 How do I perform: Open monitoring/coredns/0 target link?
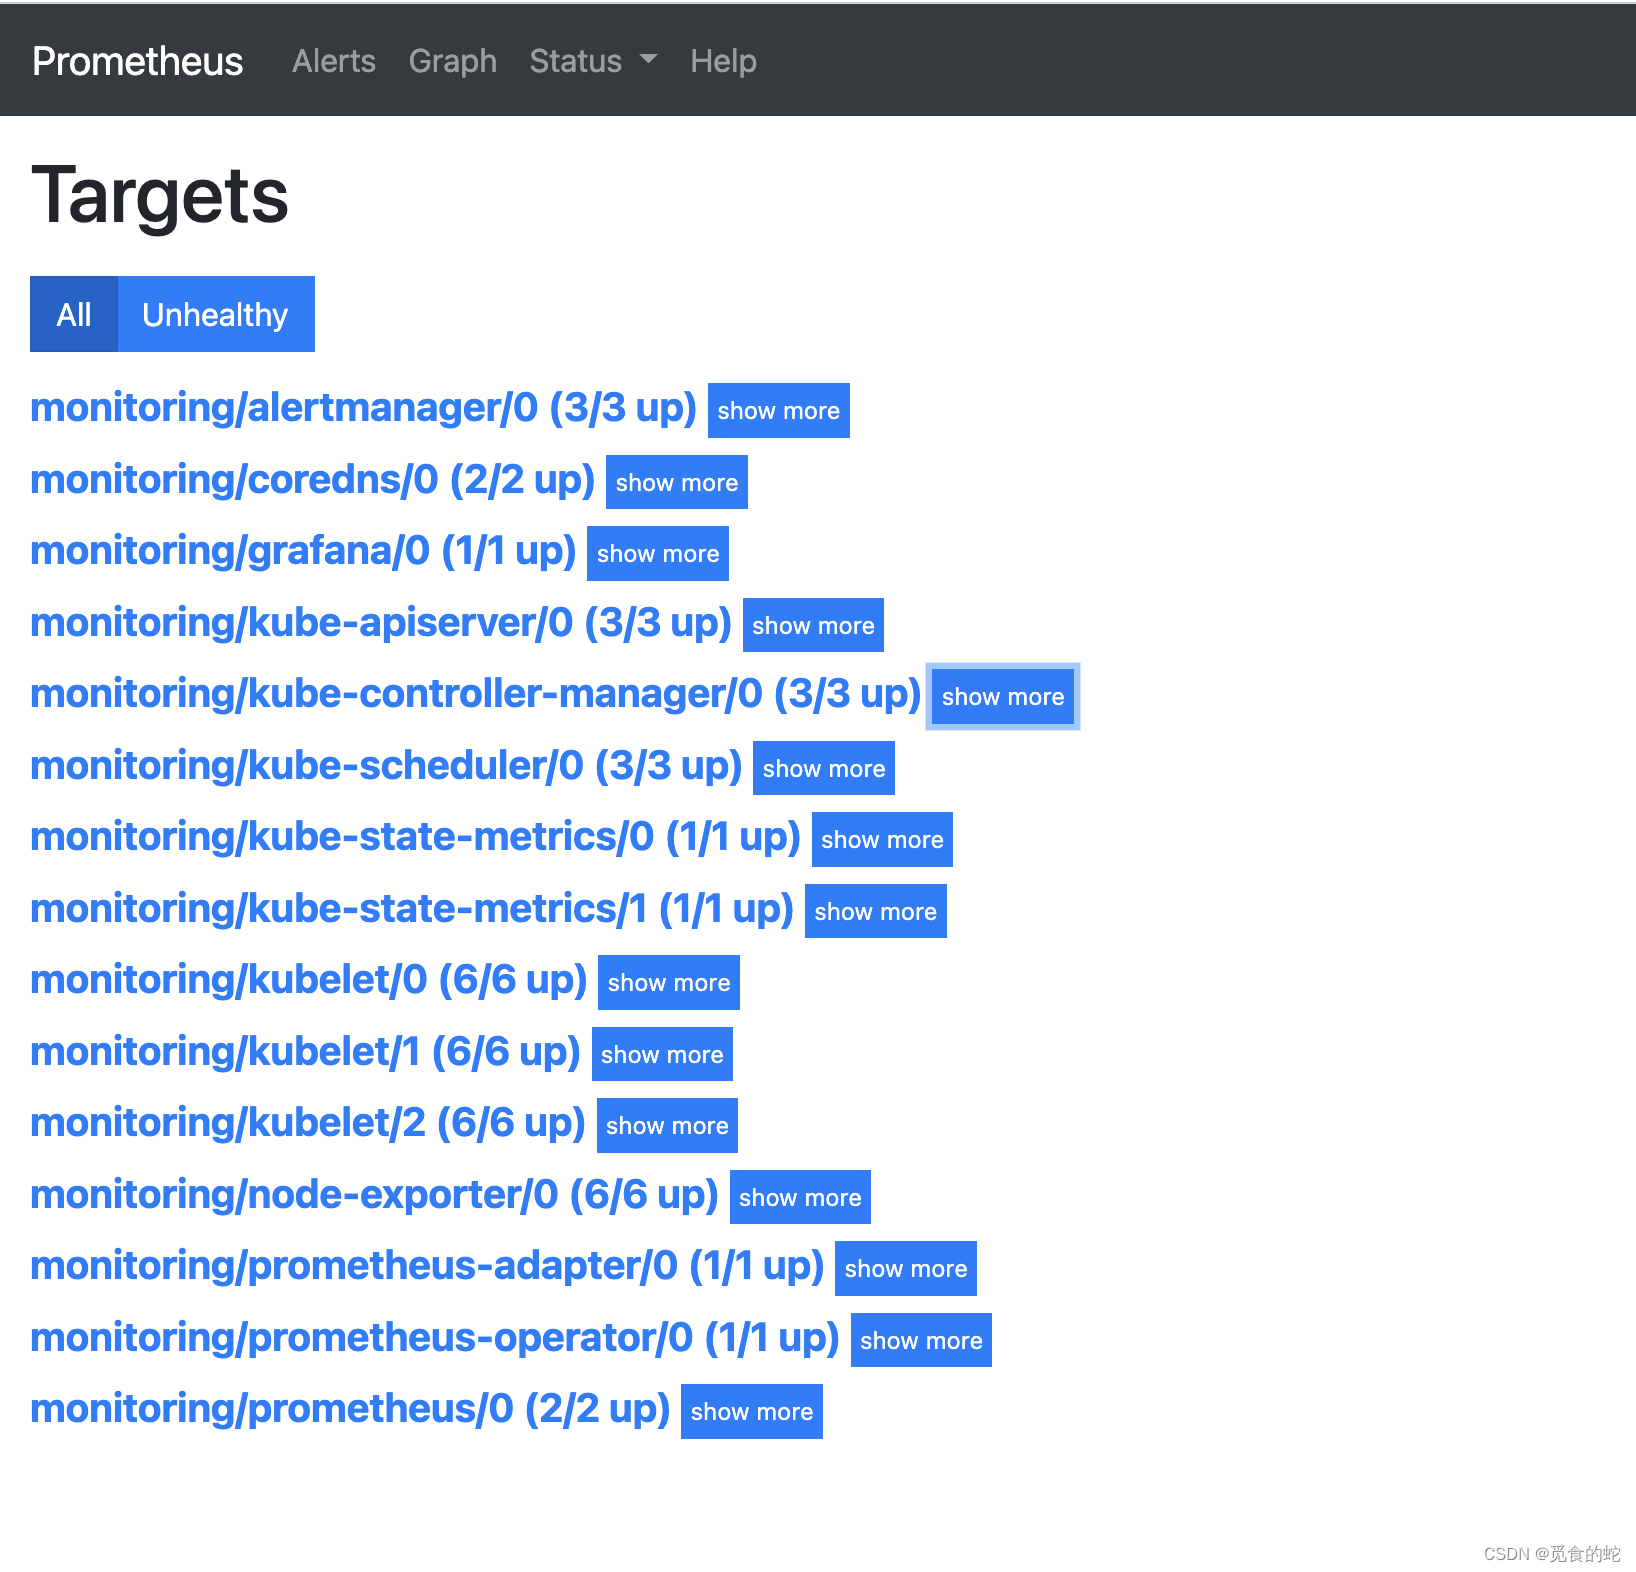point(312,480)
